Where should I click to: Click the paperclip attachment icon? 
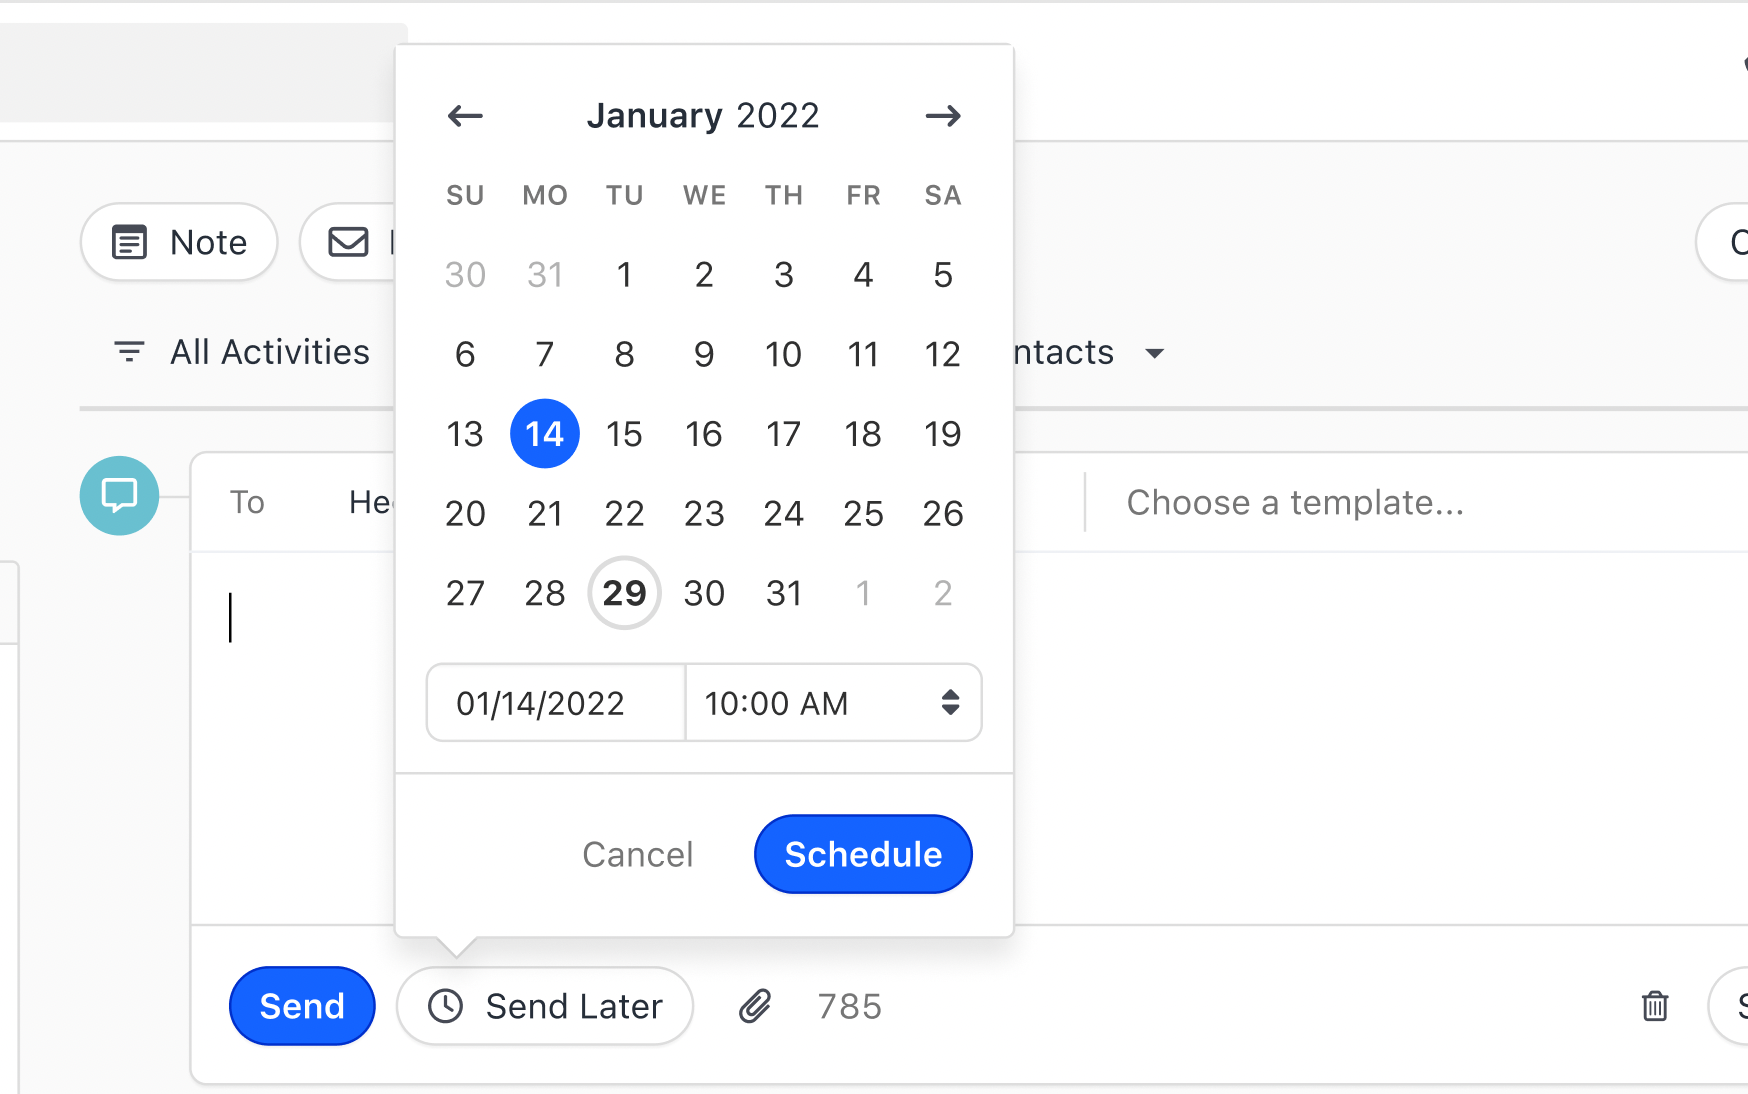[x=755, y=1006]
